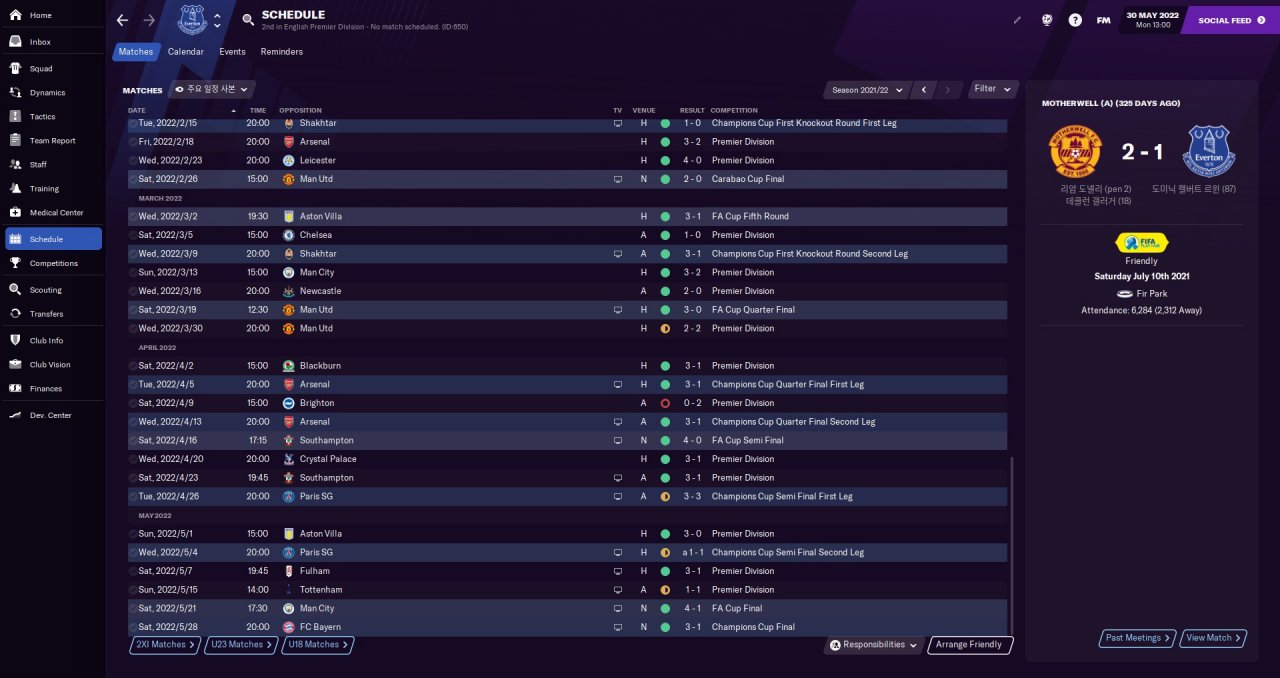
Task: Switch to the Calendar tab
Action: click(186, 52)
